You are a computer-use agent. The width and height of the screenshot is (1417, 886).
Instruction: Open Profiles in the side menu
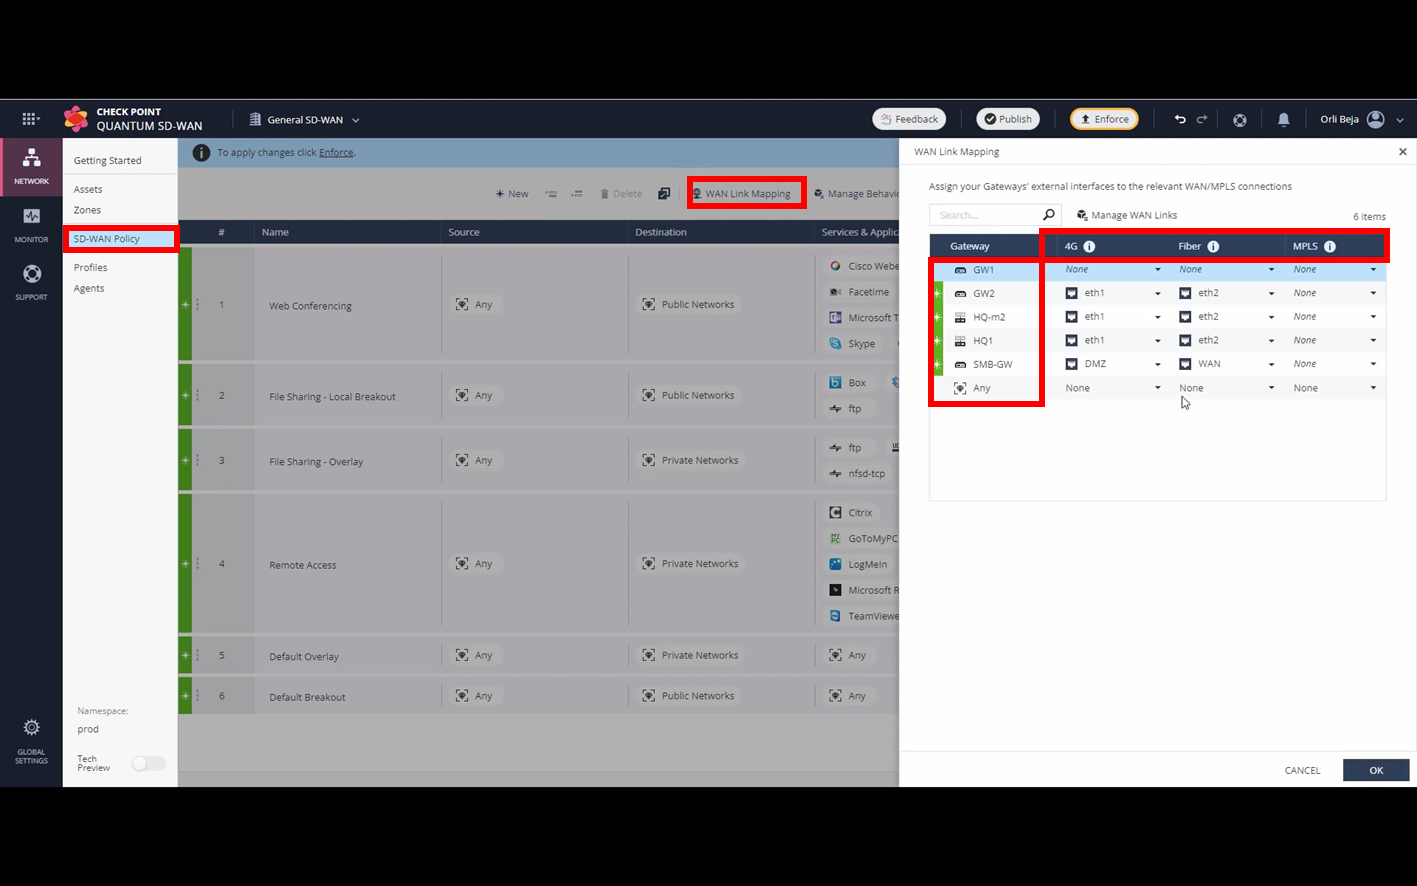90,268
